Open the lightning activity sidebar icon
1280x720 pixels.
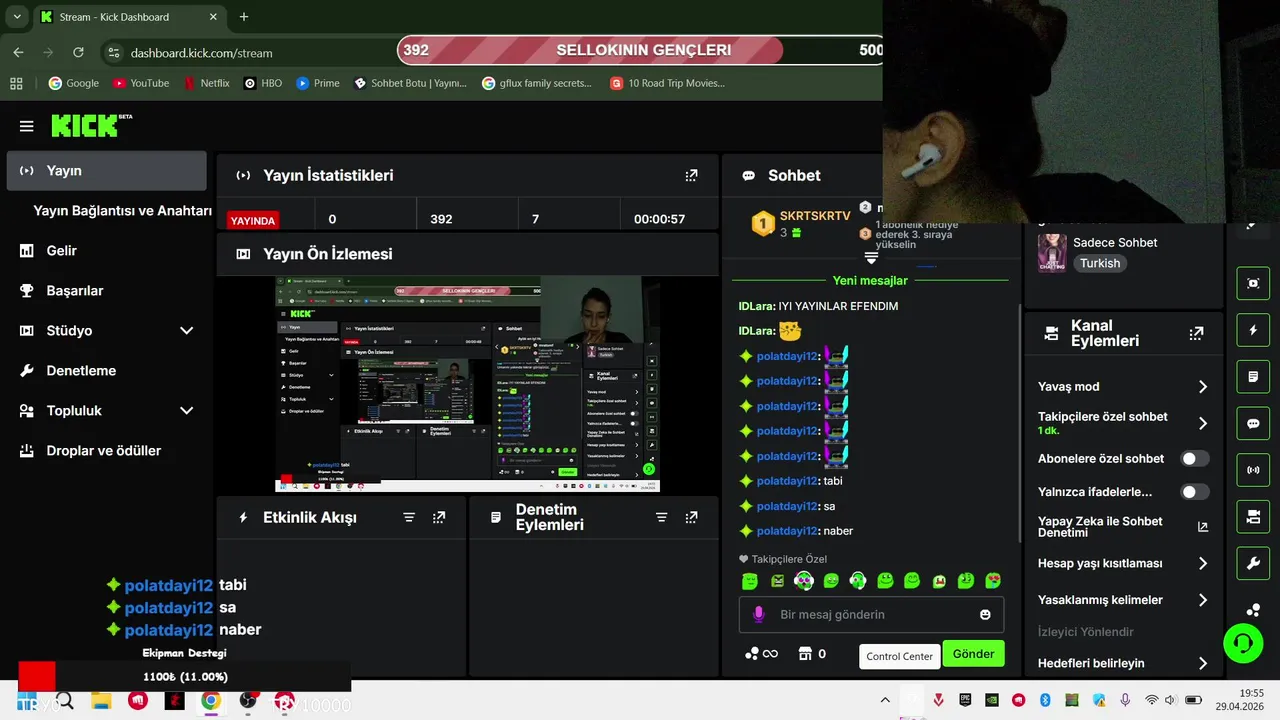[x=1253, y=330]
